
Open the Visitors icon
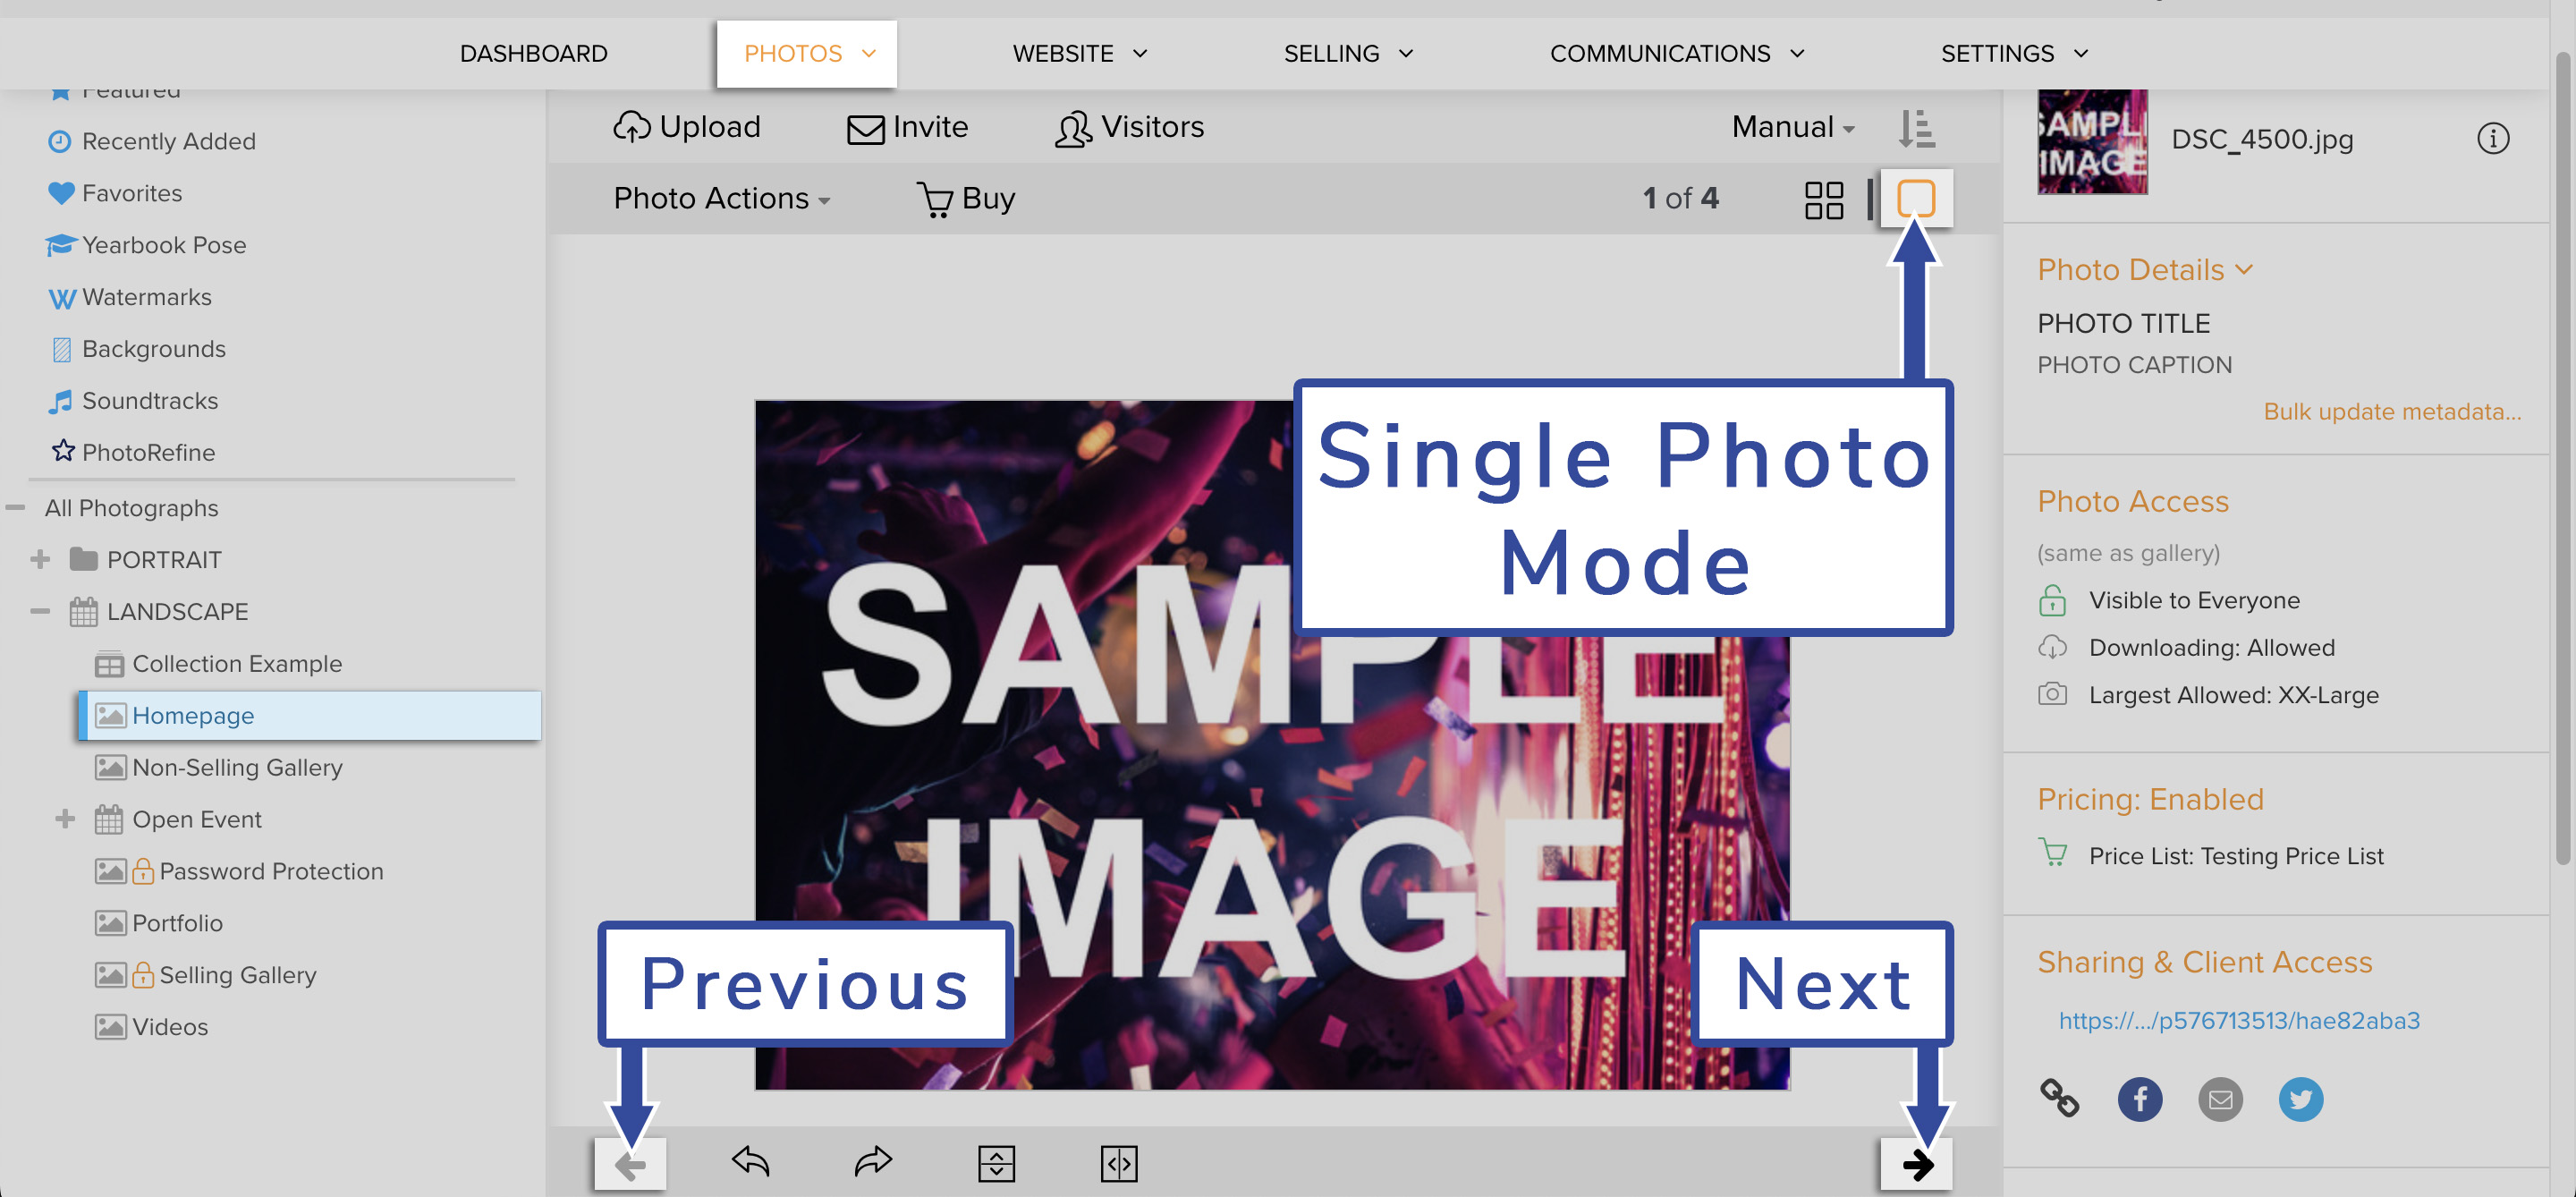point(1072,129)
